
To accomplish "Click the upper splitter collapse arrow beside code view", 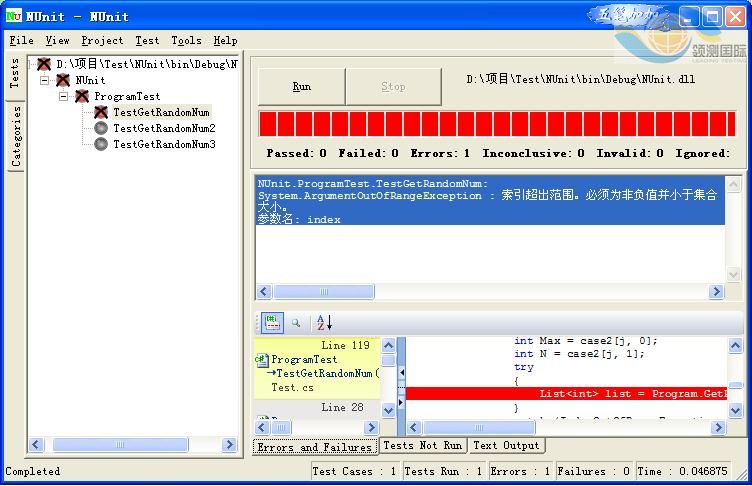I will tap(402, 372).
